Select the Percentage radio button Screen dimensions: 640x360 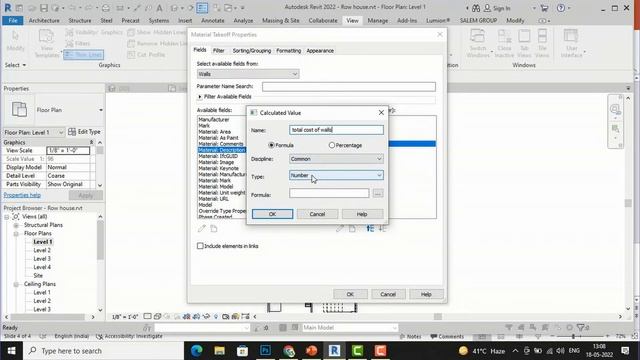(332, 145)
